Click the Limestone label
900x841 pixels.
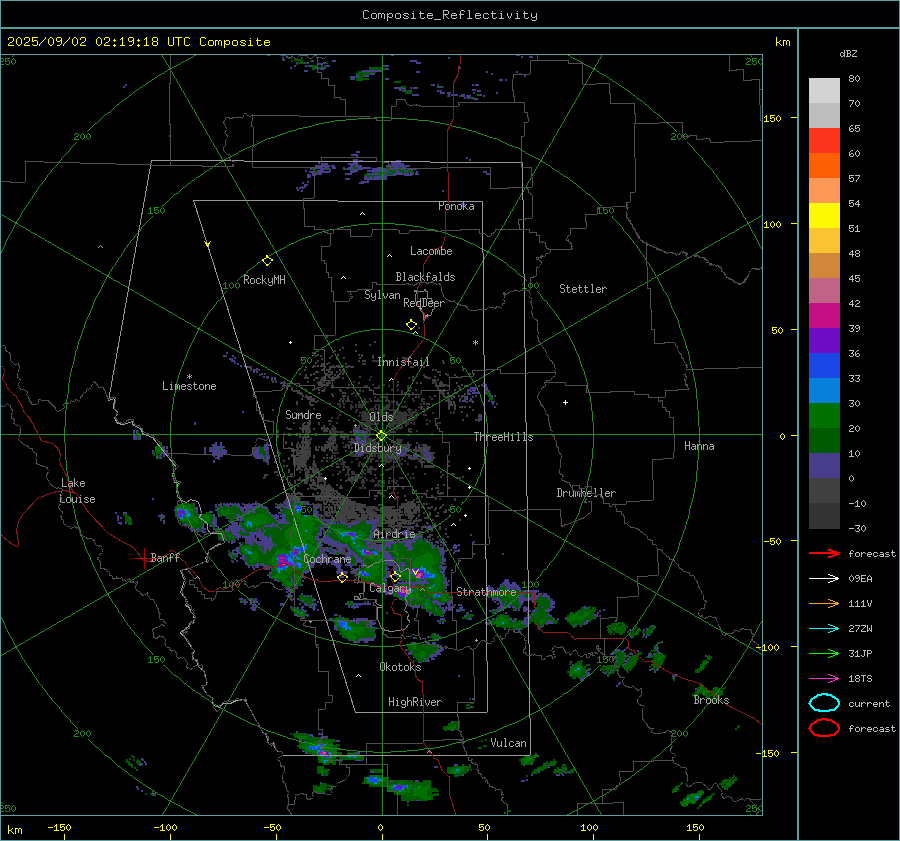tap(189, 386)
